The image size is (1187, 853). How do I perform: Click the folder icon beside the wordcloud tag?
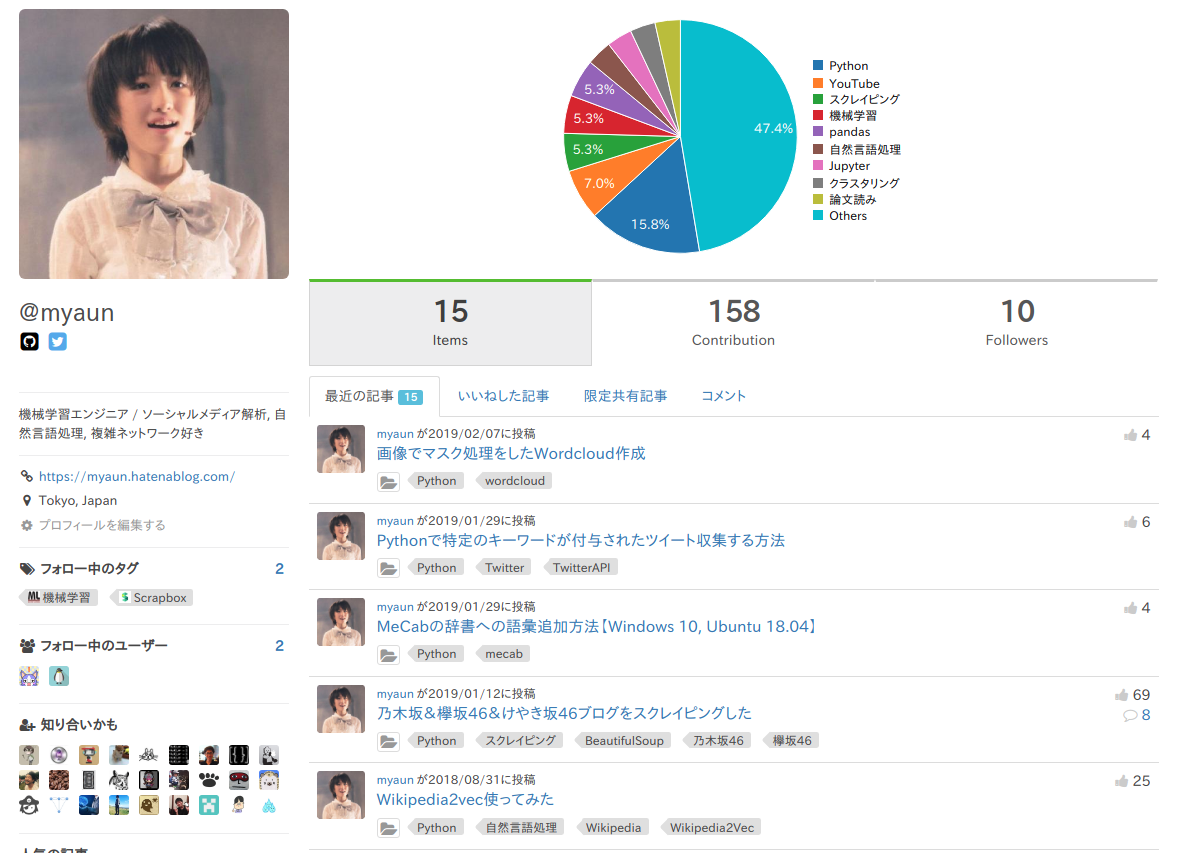pyautogui.click(x=388, y=481)
